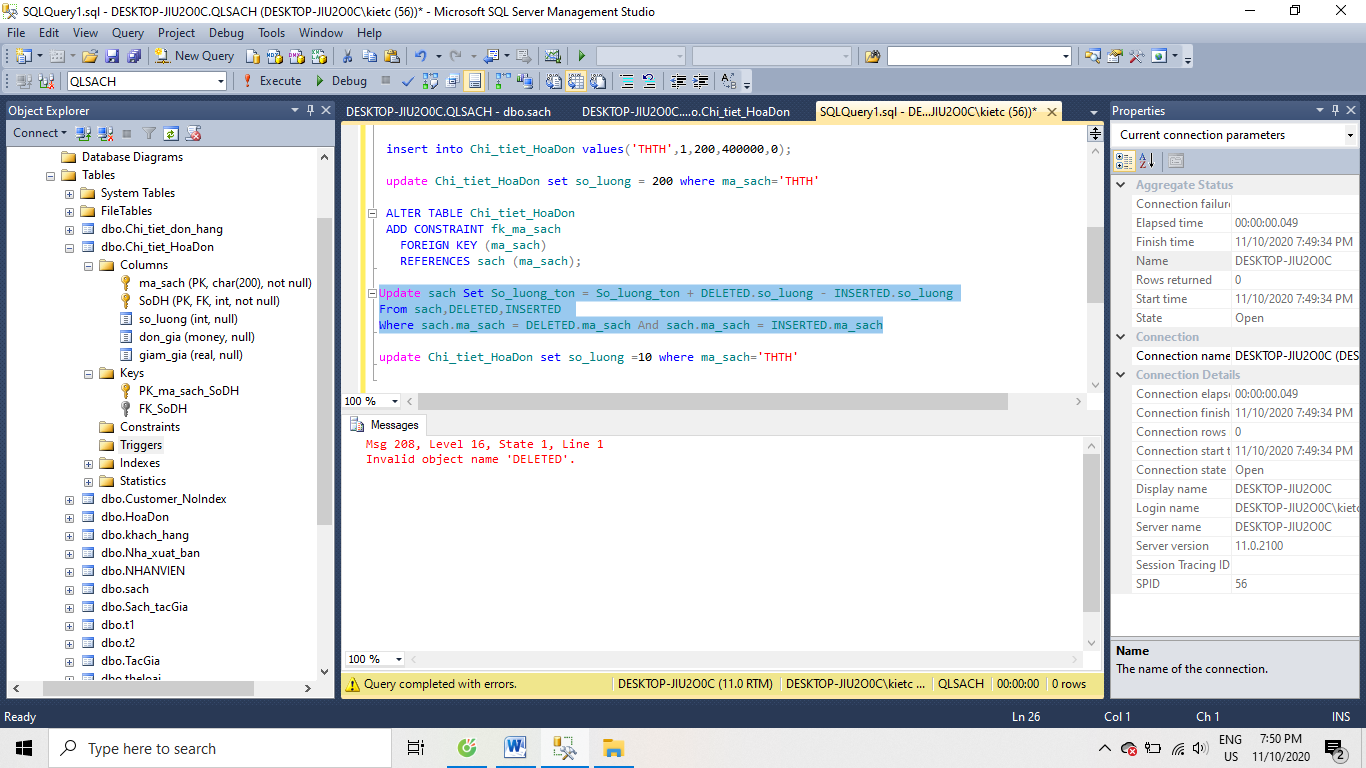Image resolution: width=1366 pixels, height=768 pixels.
Task: Expand the dbo.HoaDon table node
Action: click(69, 517)
